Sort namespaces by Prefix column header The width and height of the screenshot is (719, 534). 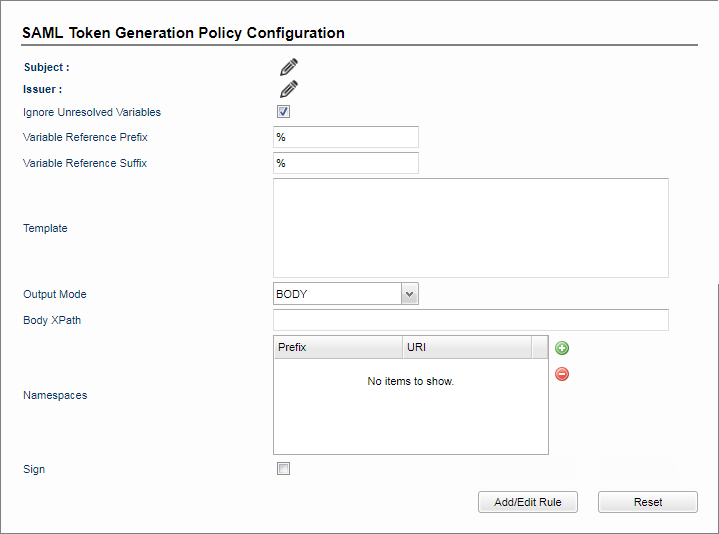coord(338,347)
